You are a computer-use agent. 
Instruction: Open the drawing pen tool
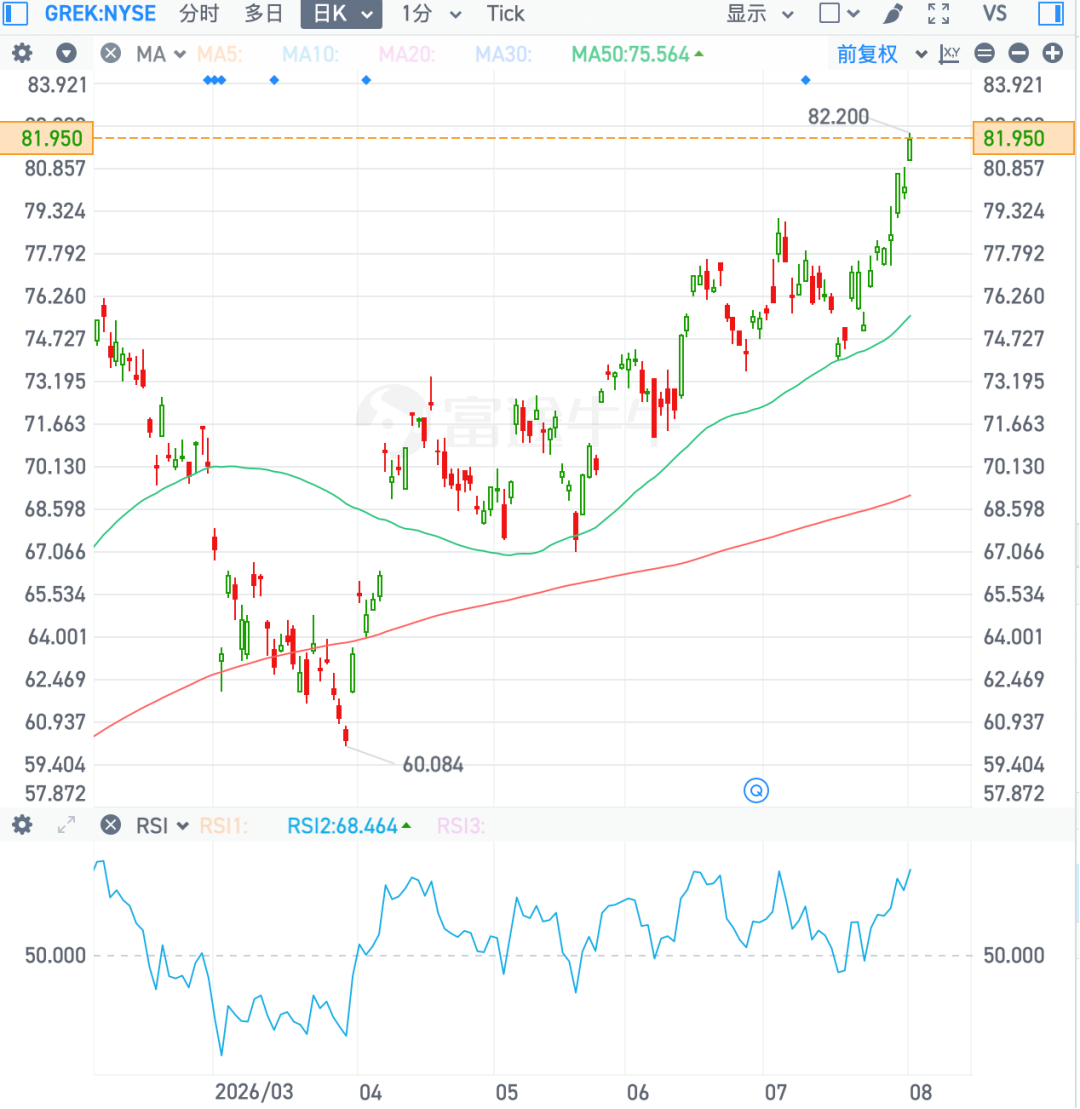(894, 13)
